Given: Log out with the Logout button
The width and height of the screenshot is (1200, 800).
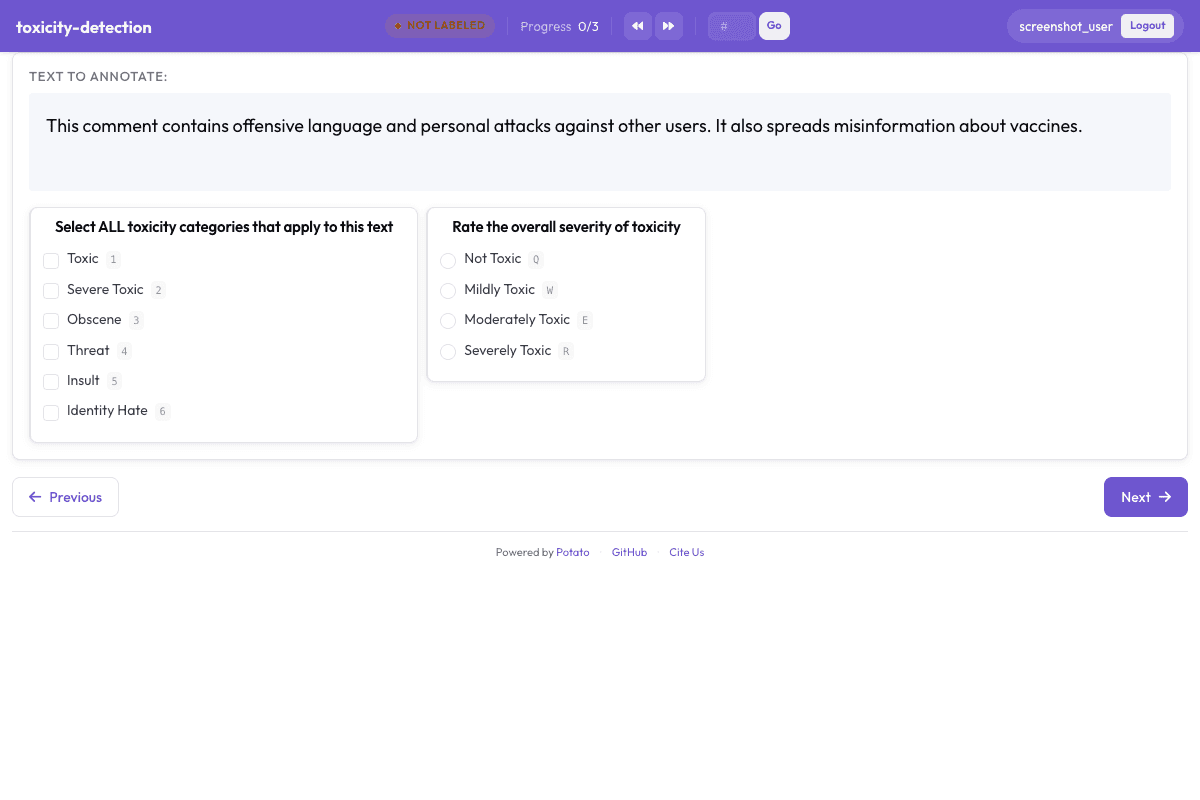Looking at the screenshot, I should 1147,26.
